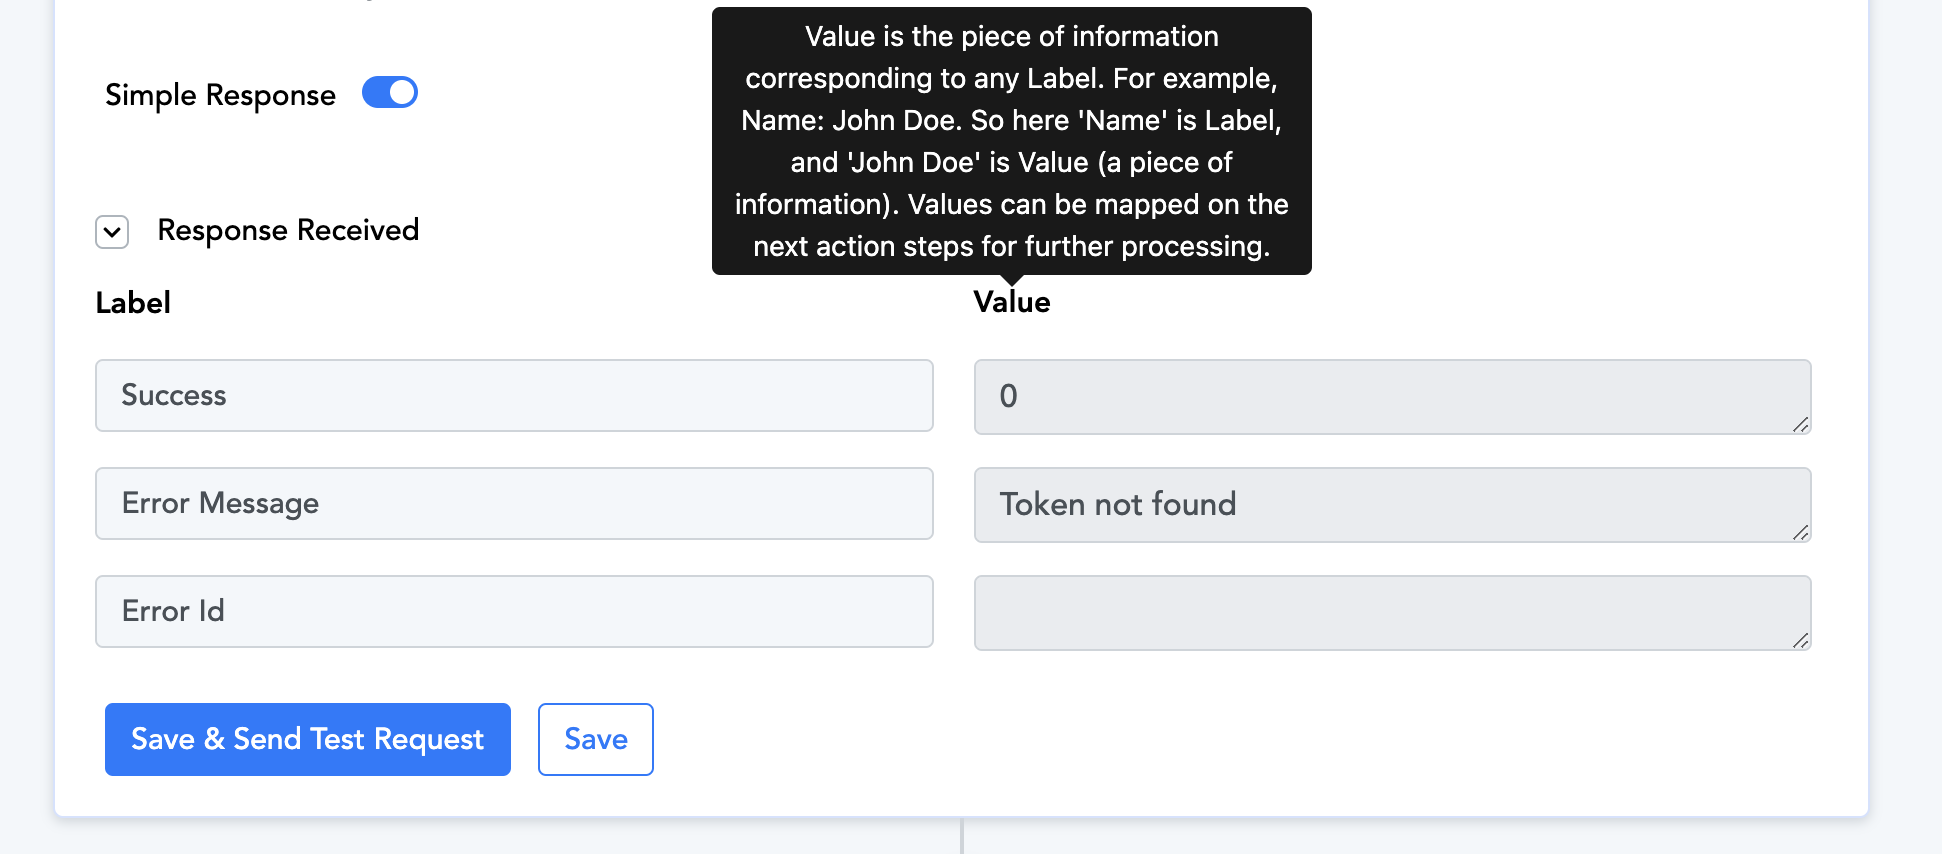Click the Simple Response label text

click(220, 95)
